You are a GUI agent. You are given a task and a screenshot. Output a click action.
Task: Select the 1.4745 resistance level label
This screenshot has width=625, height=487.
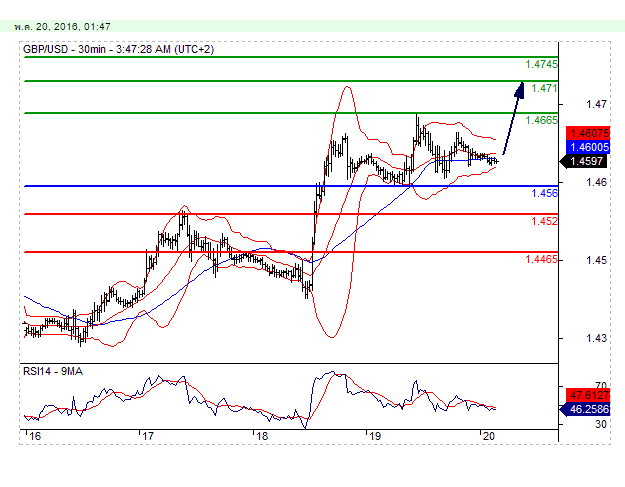click(x=541, y=64)
